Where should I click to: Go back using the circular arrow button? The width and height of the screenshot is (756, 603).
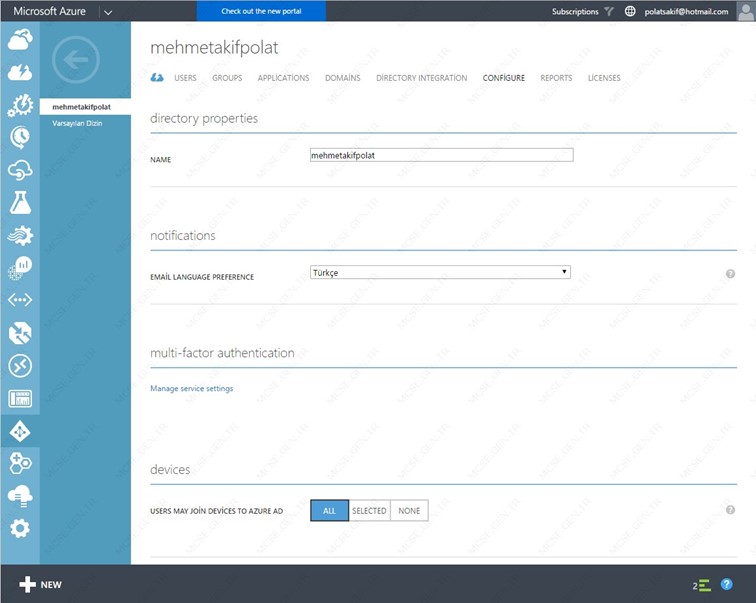click(x=76, y=60)
